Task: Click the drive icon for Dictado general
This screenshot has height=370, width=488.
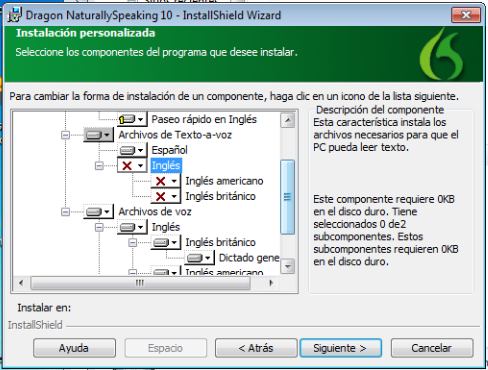Action: (x=199, y=258)
